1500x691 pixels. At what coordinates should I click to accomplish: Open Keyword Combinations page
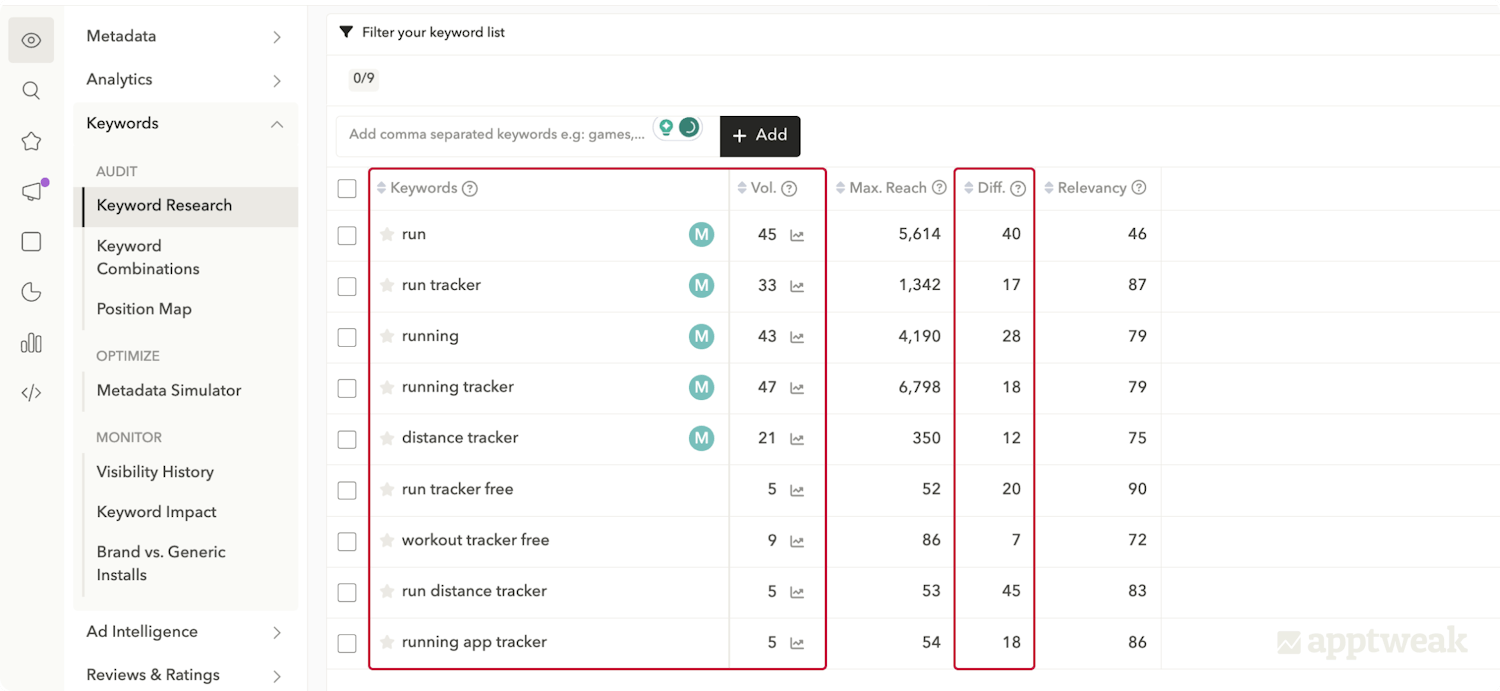tap(148, 257)
